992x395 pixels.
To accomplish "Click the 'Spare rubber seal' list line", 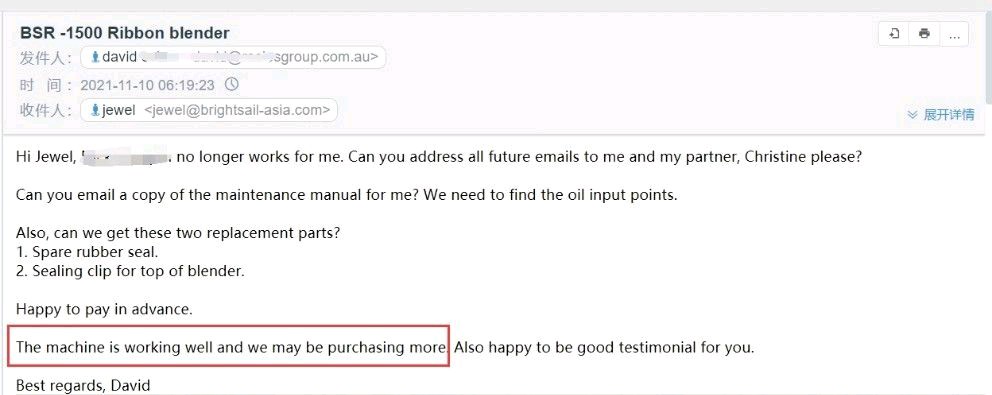I will (x=87, y=252).
